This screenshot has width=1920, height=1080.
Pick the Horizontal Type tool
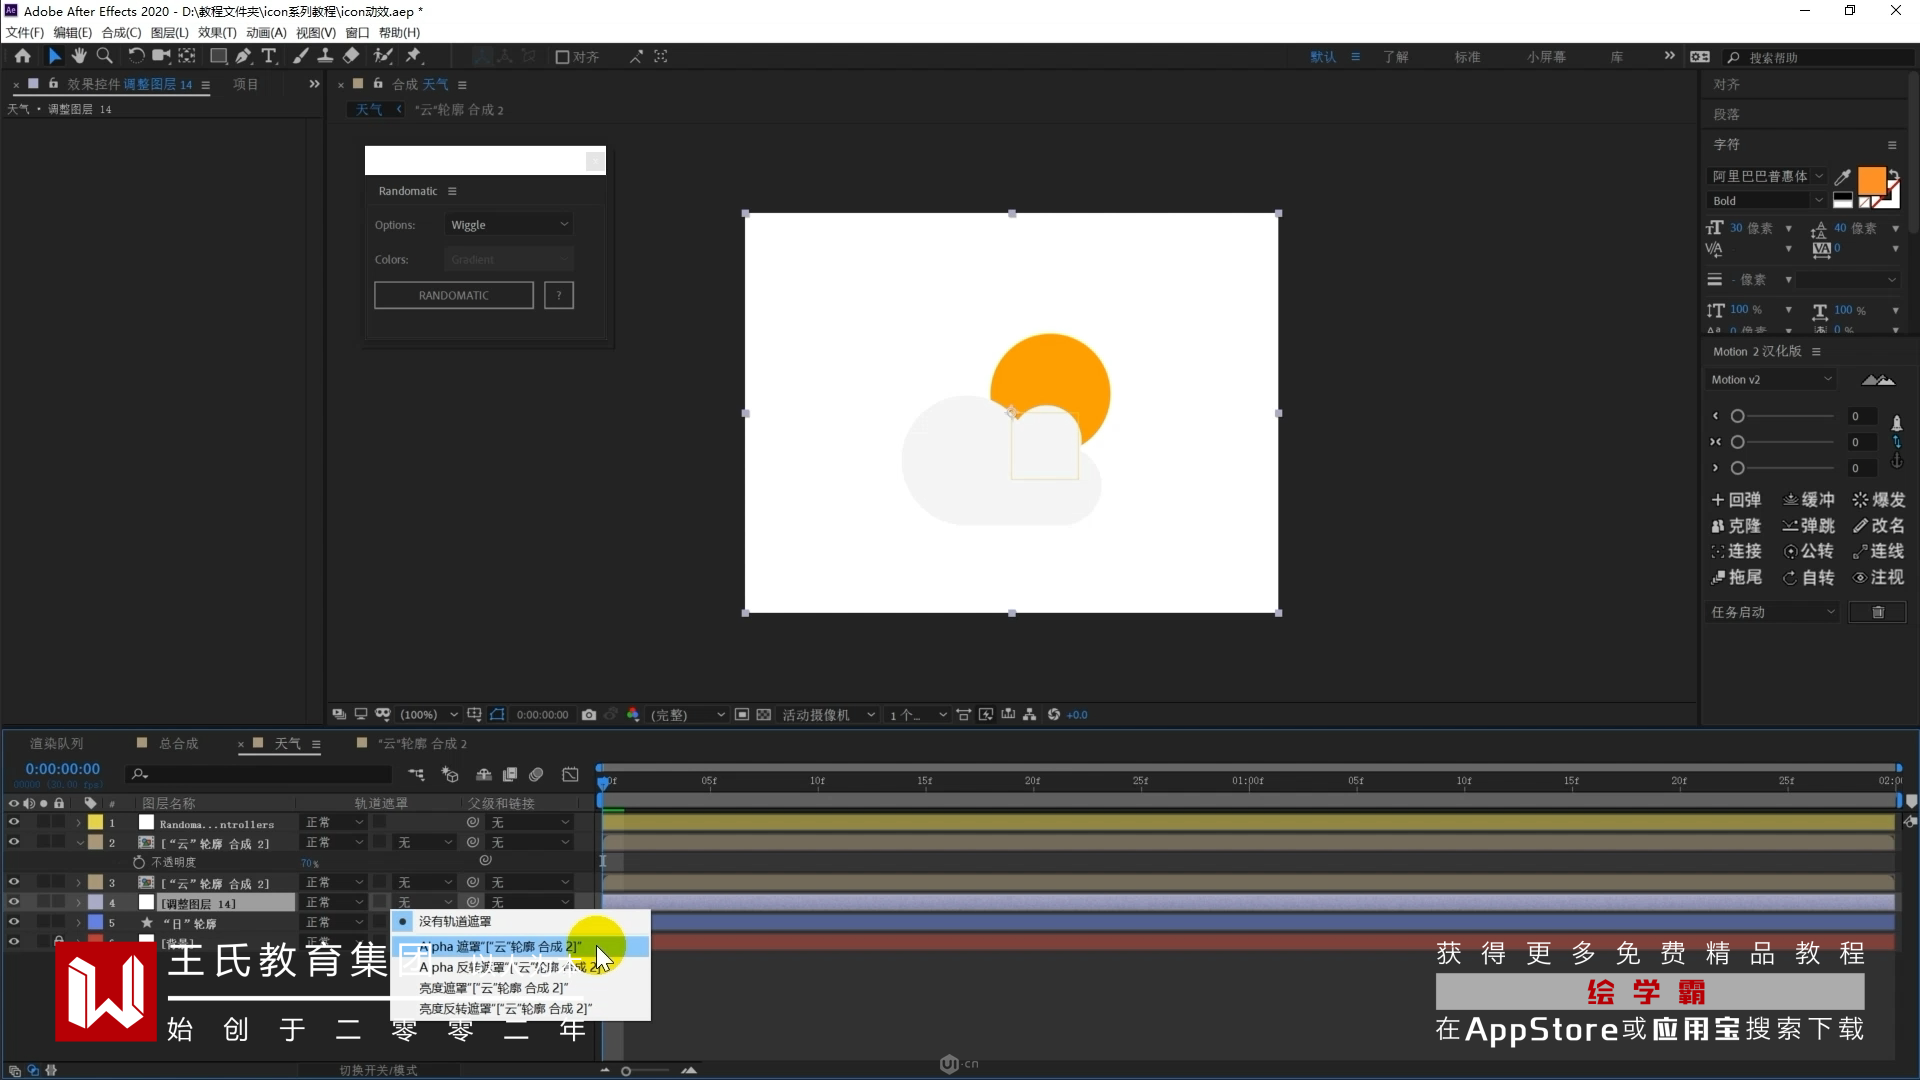pos(269,57)
